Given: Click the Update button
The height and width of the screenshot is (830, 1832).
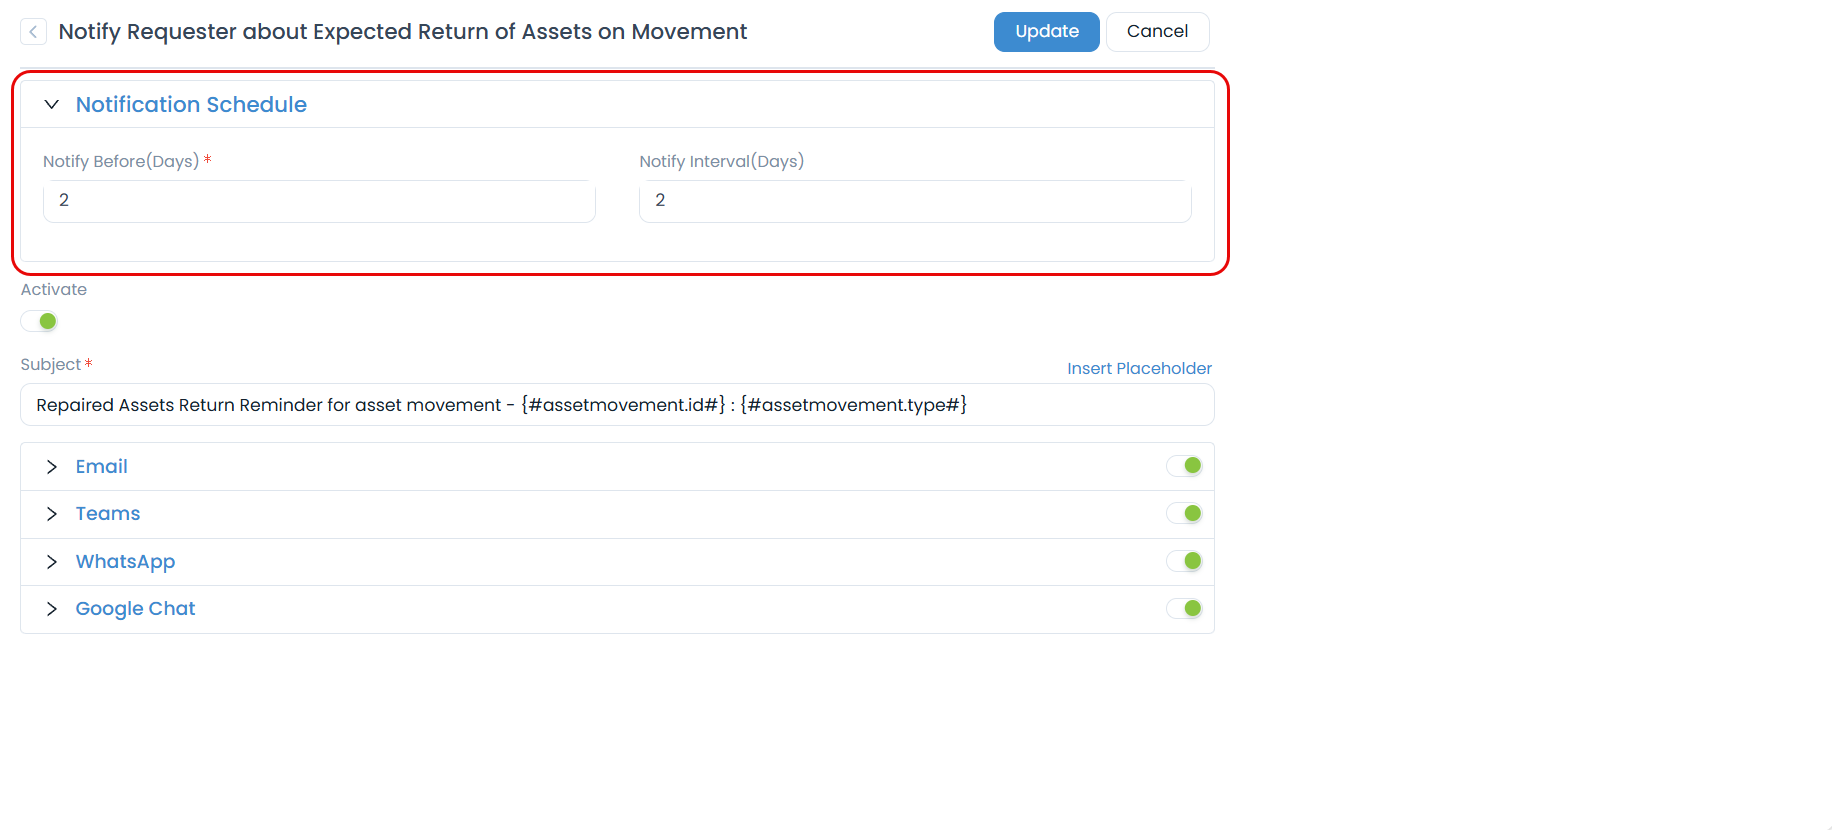Looking at the screenshot, I should (x=1046, y=32).
